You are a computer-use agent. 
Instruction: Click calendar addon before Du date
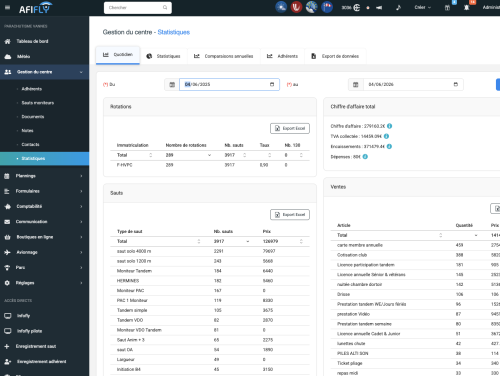(x=172, y=85)
